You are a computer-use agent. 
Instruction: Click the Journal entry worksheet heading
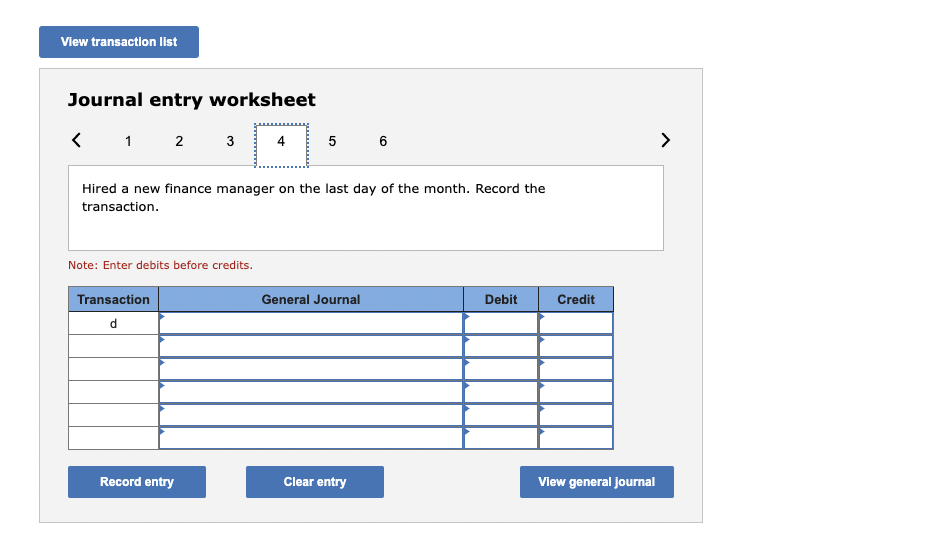[x=191, y=99]
